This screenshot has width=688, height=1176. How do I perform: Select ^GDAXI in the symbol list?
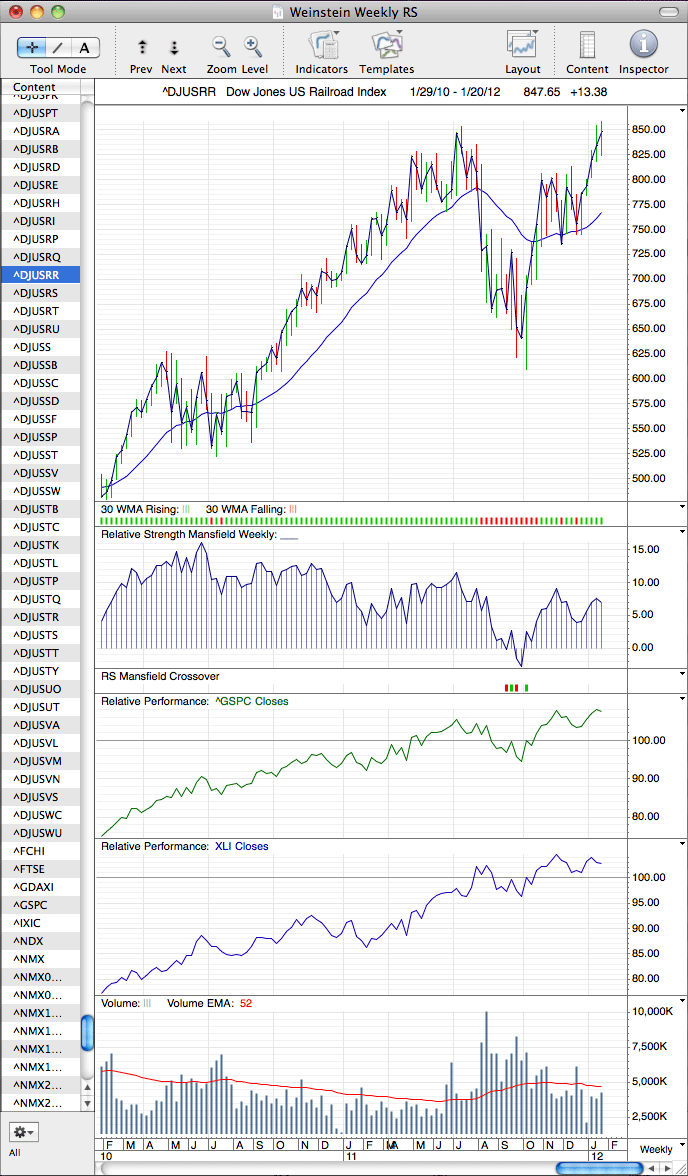[x=41, y=886]
